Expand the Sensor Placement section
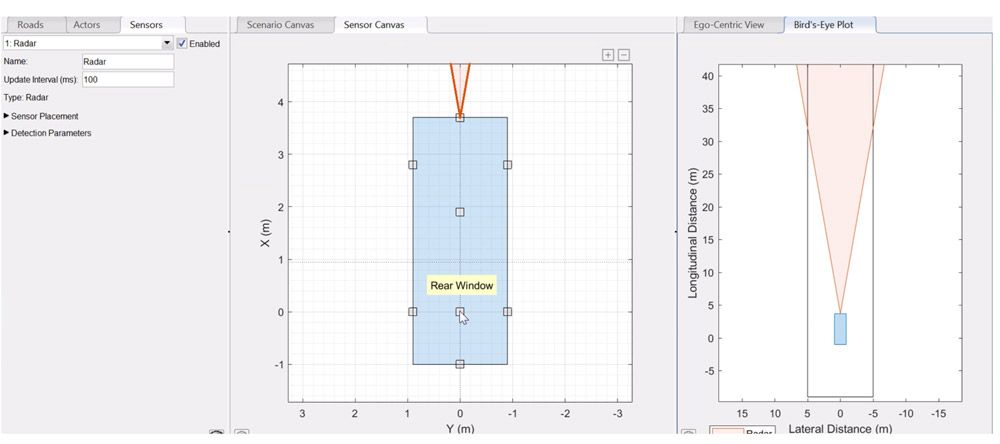 pyautogui.click(x=7, y=116)
